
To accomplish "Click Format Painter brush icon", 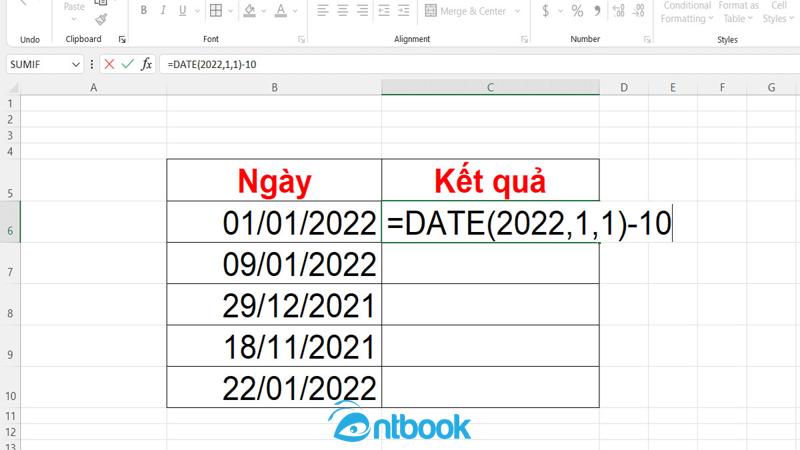I will (x=101, y=19).
